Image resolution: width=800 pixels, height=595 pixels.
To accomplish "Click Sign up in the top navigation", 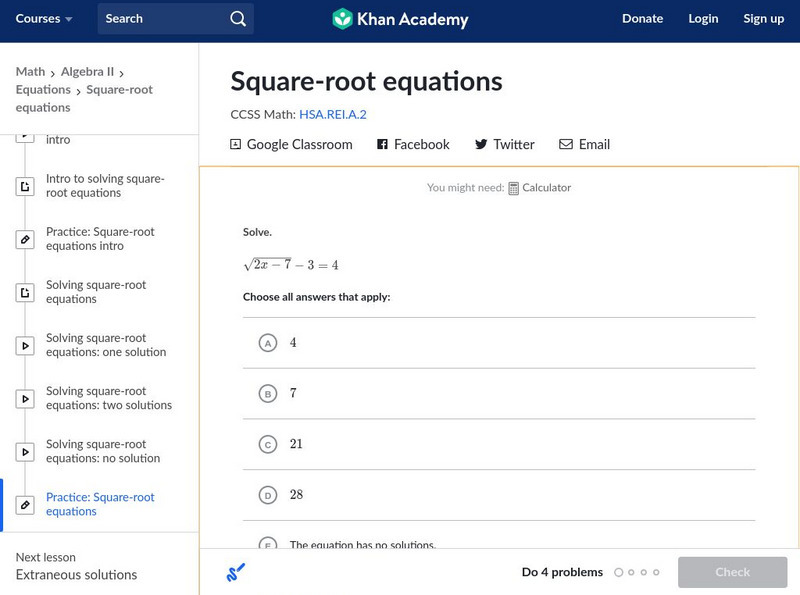I will click(763, 18).
